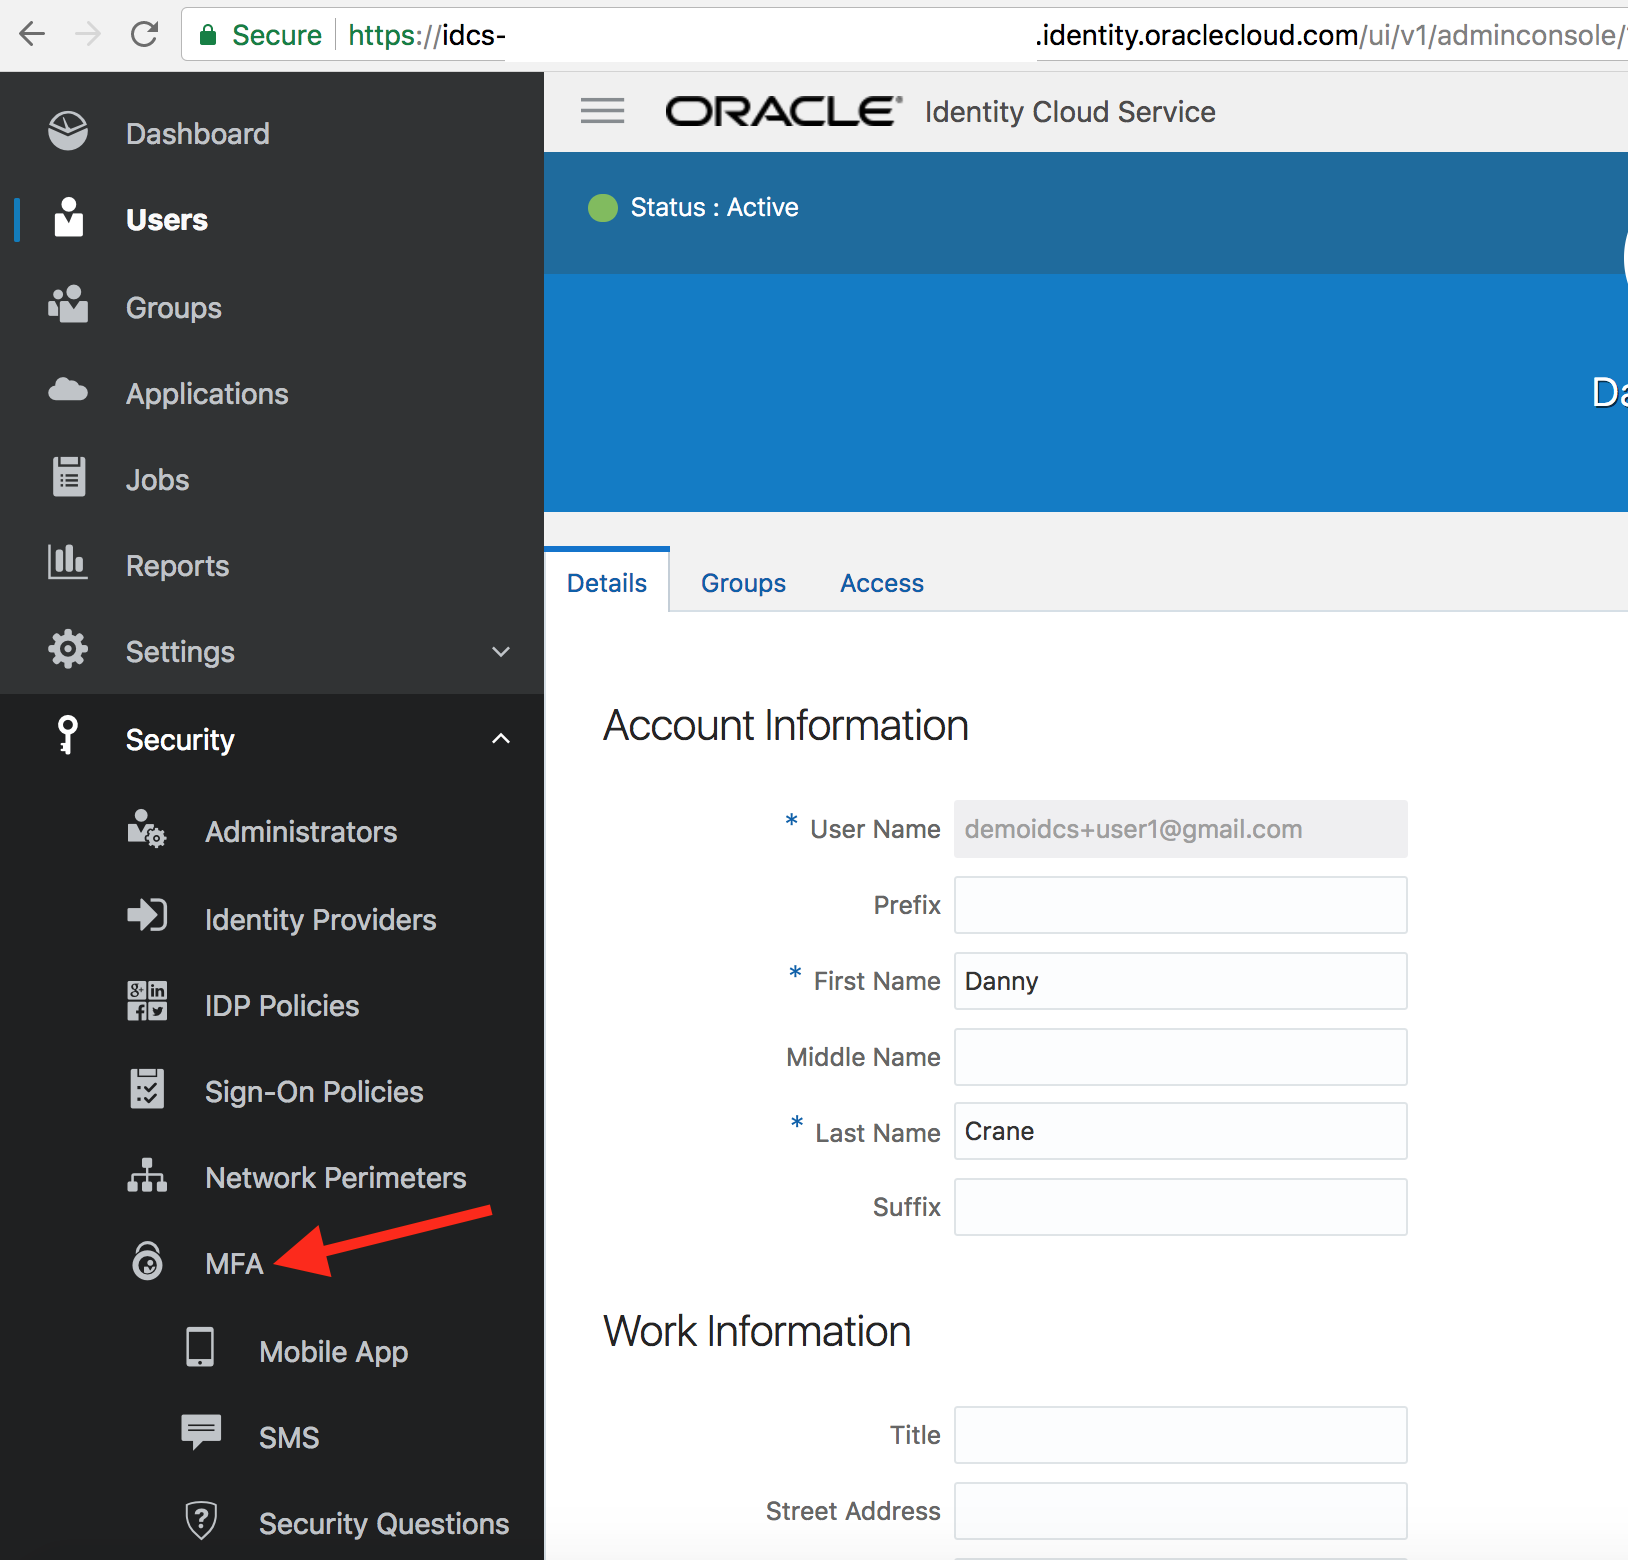The image size is (1628, 1560).
Task: Switch to the Access tab
Action: (x=882, y=583)
